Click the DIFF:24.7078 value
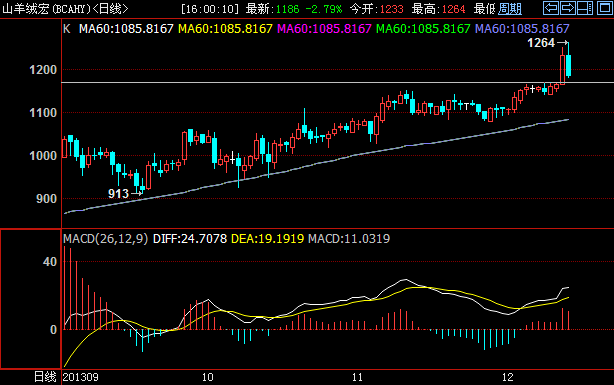The image size is (614, 385). point(190,239)
